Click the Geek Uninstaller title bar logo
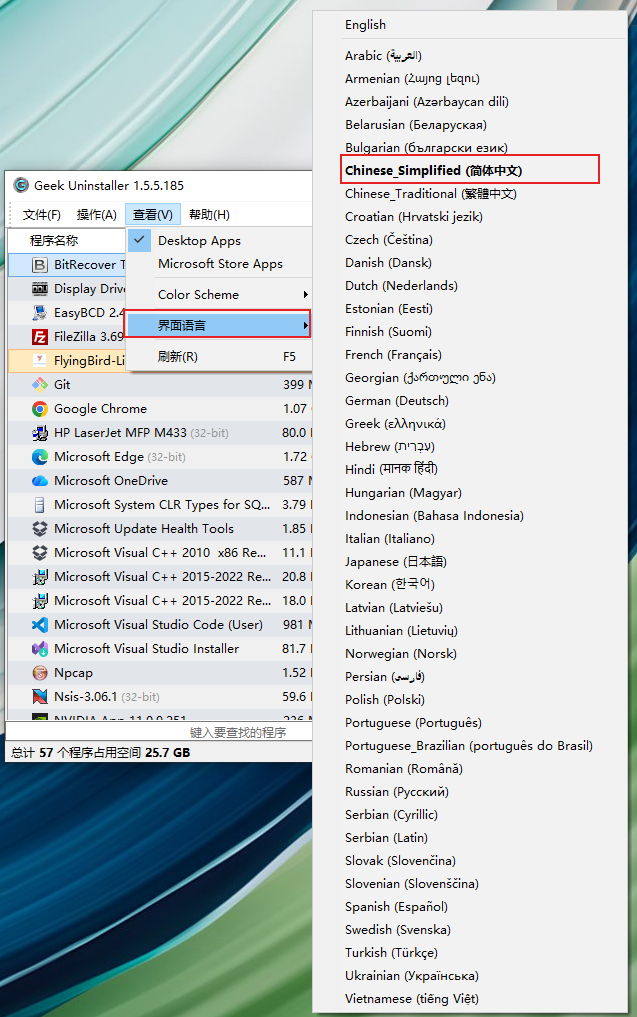This screenshot has height=1017, width=637. coord(21,185)
